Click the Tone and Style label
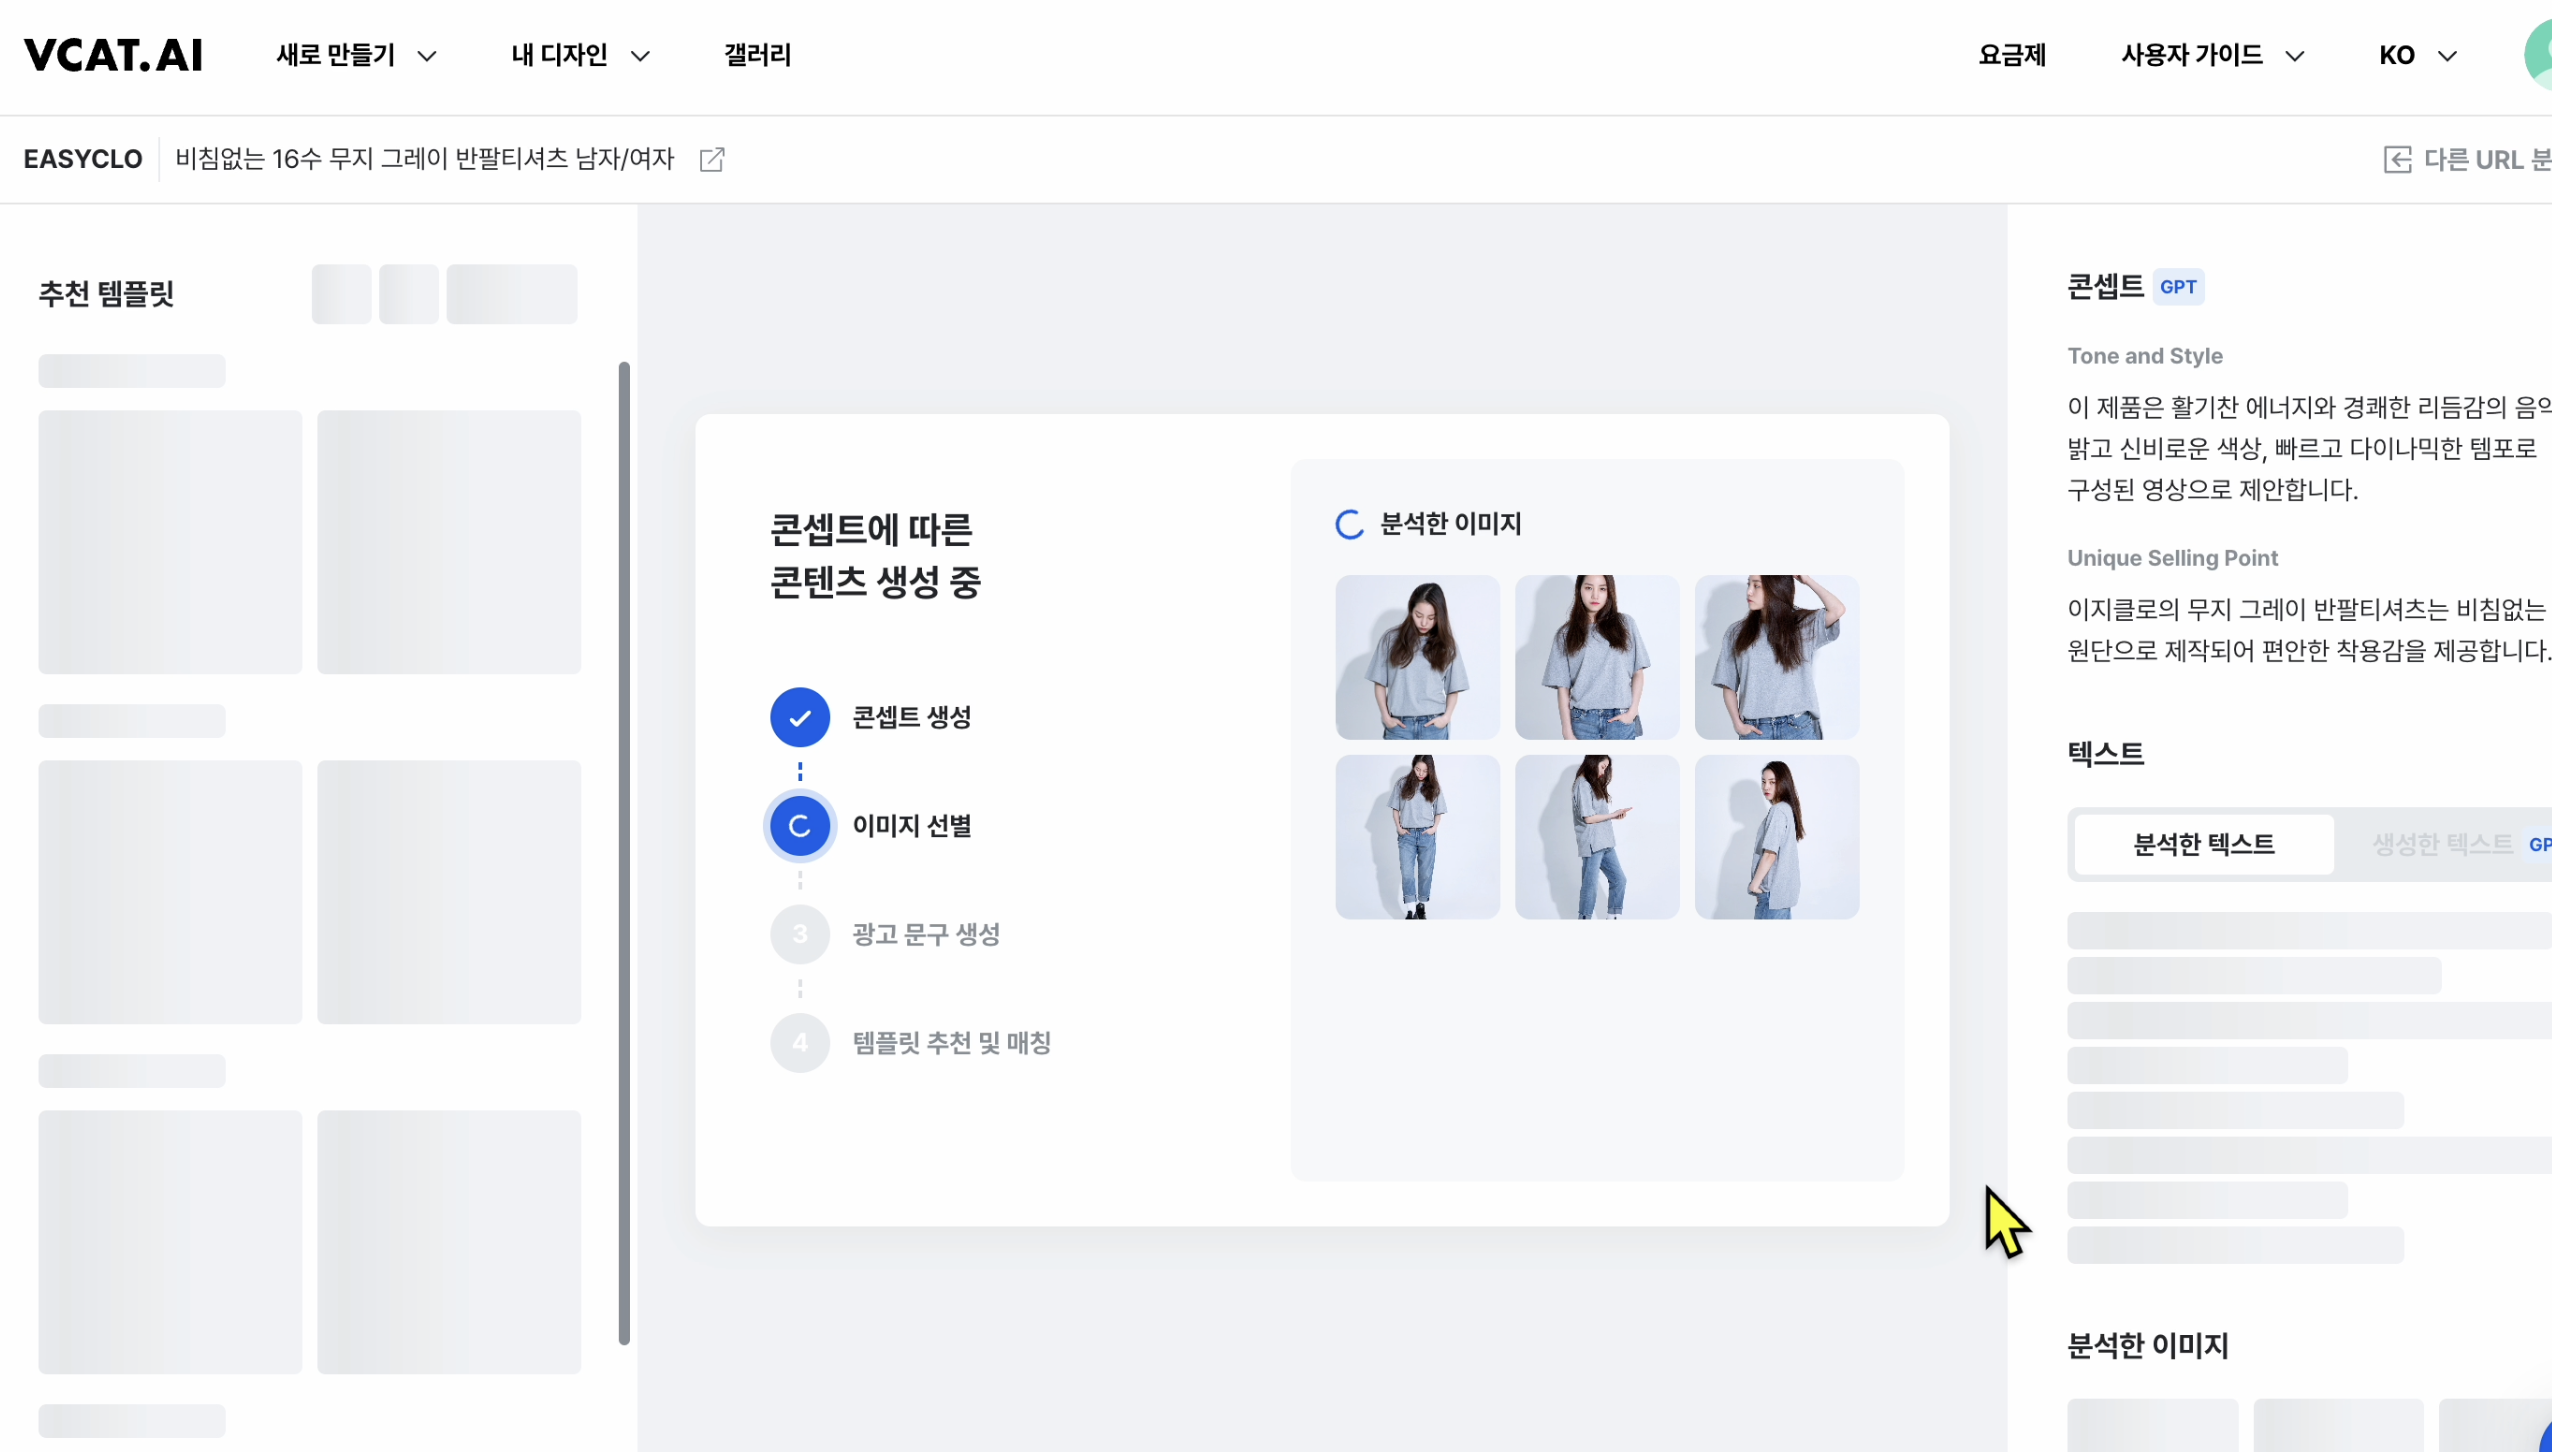2552x1452 pixels. [x=2145, y=356]
